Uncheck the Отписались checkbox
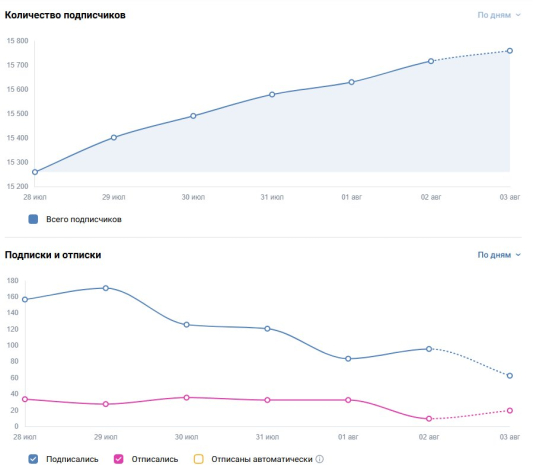 [118, 459]
